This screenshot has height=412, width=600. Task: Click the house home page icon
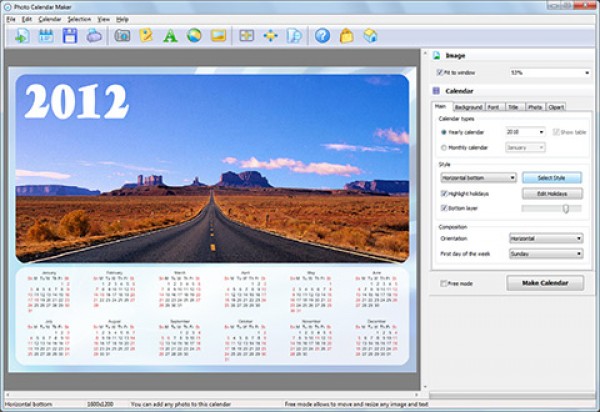(x=370, y=36)
